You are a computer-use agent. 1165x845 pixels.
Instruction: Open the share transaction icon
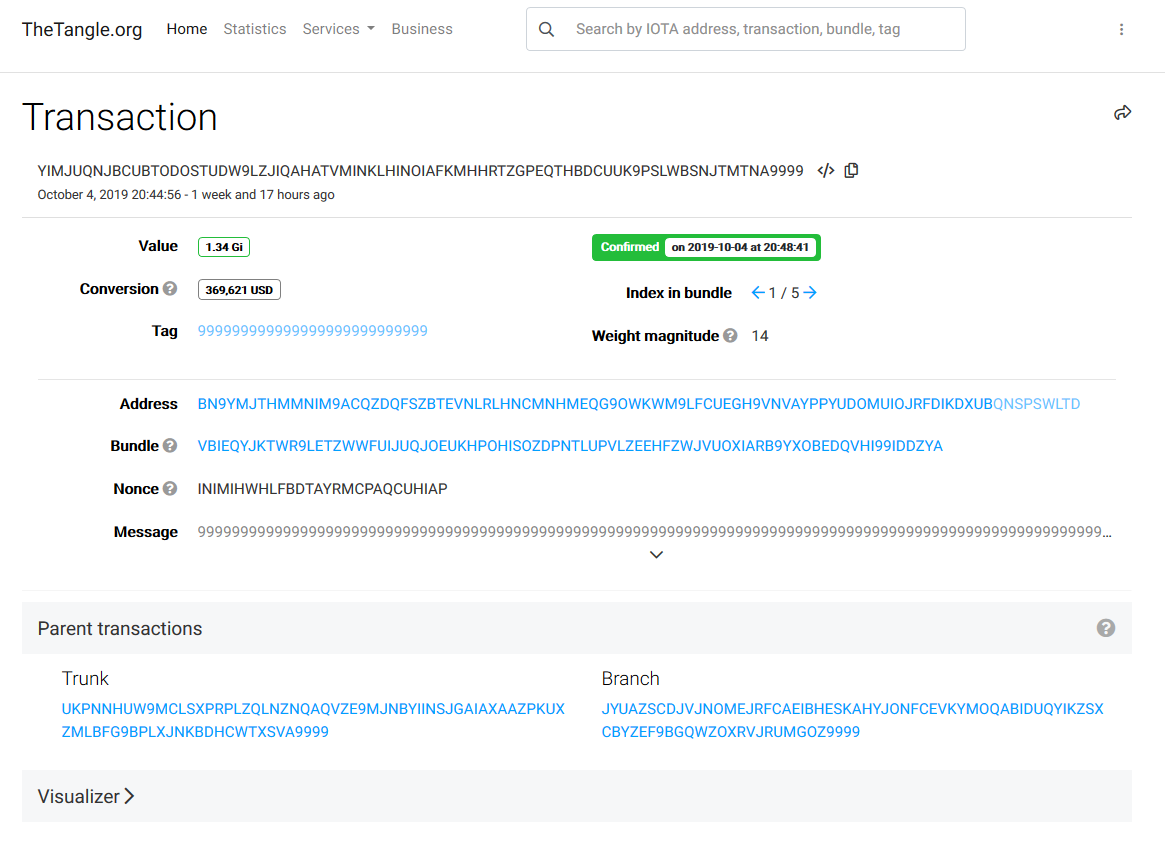(1122, 113)
